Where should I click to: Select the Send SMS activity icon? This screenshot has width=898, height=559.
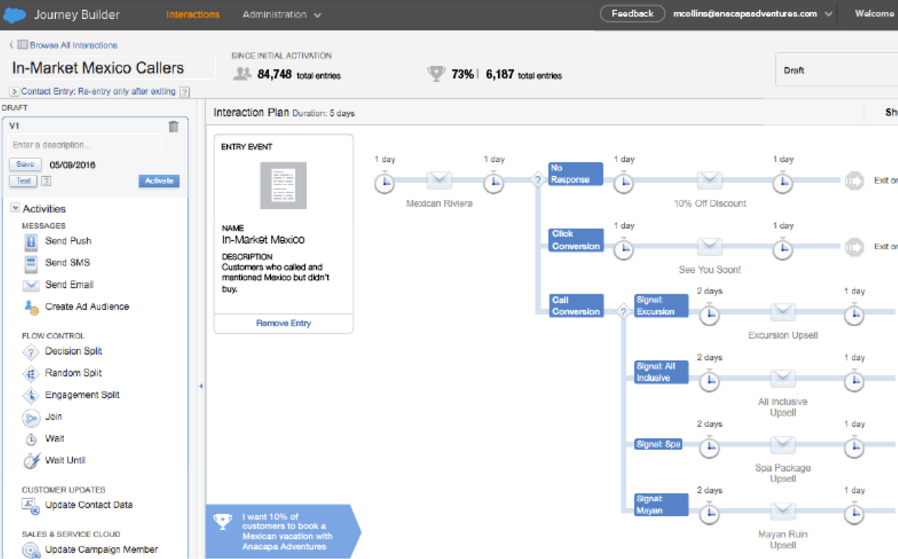click(x=31, y=263)
